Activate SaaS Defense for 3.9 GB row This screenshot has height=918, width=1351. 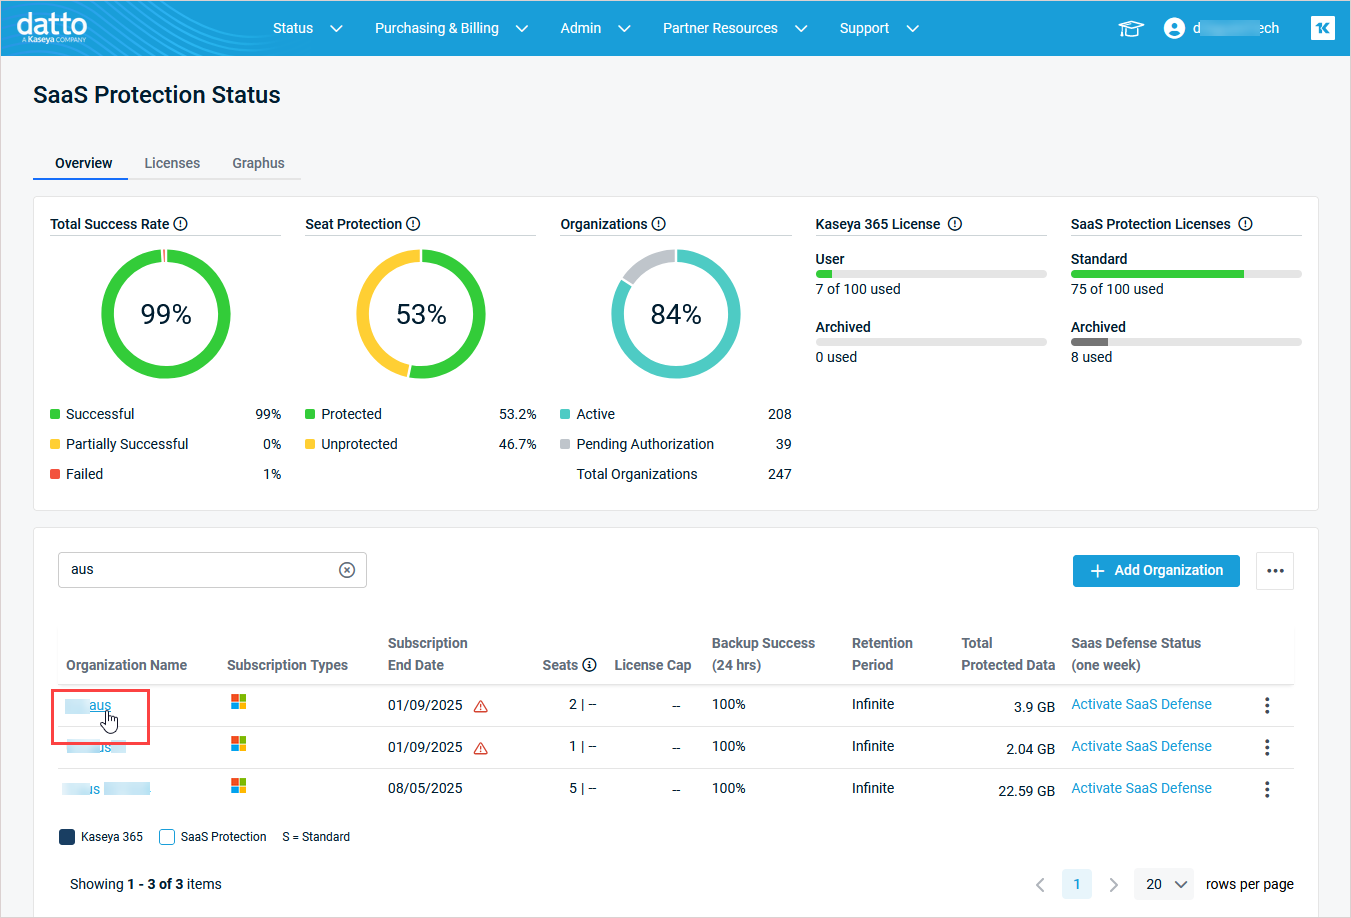point(1141,704)
